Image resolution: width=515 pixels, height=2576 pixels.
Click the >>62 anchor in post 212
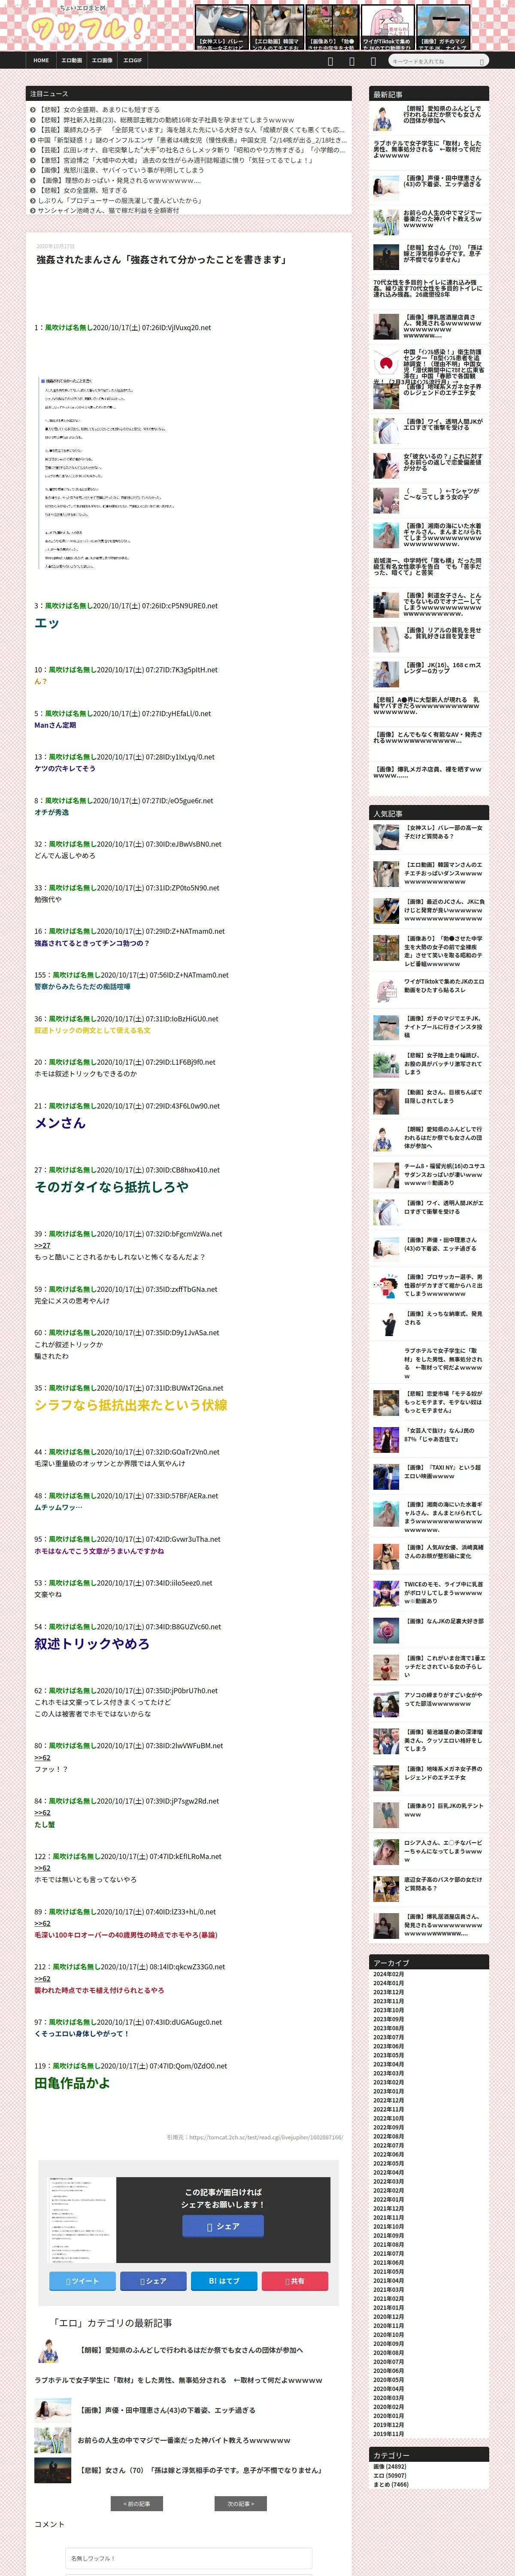click(42, 1978)
